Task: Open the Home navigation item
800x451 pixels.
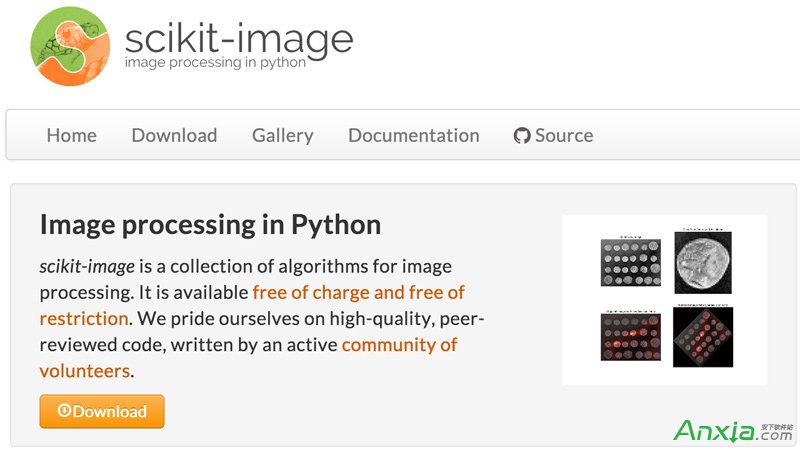Action: point(71,135)
